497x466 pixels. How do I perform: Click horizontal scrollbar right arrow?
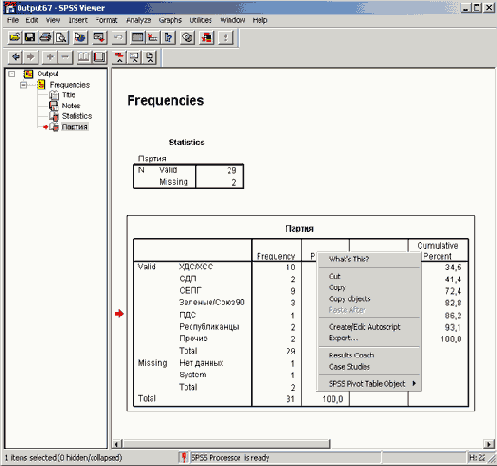pos(489,444)
